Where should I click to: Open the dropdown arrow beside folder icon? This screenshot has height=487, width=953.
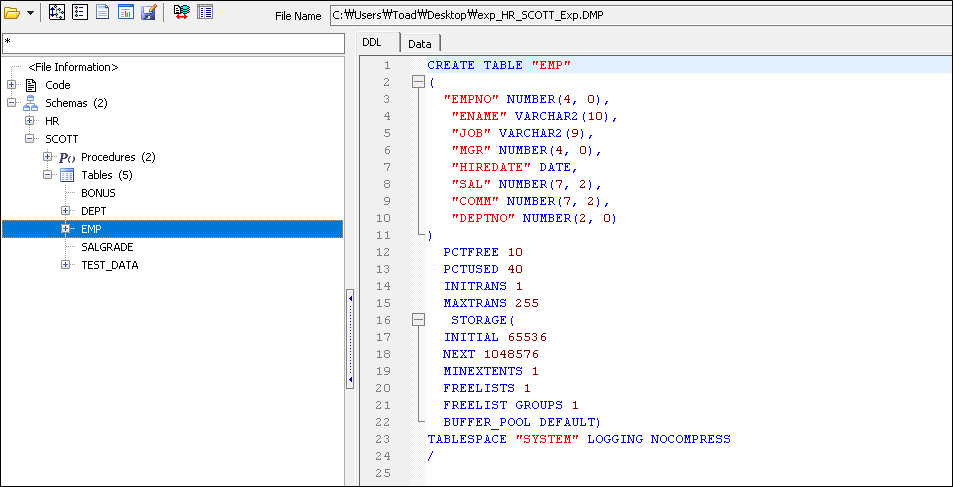pos(30,13)
